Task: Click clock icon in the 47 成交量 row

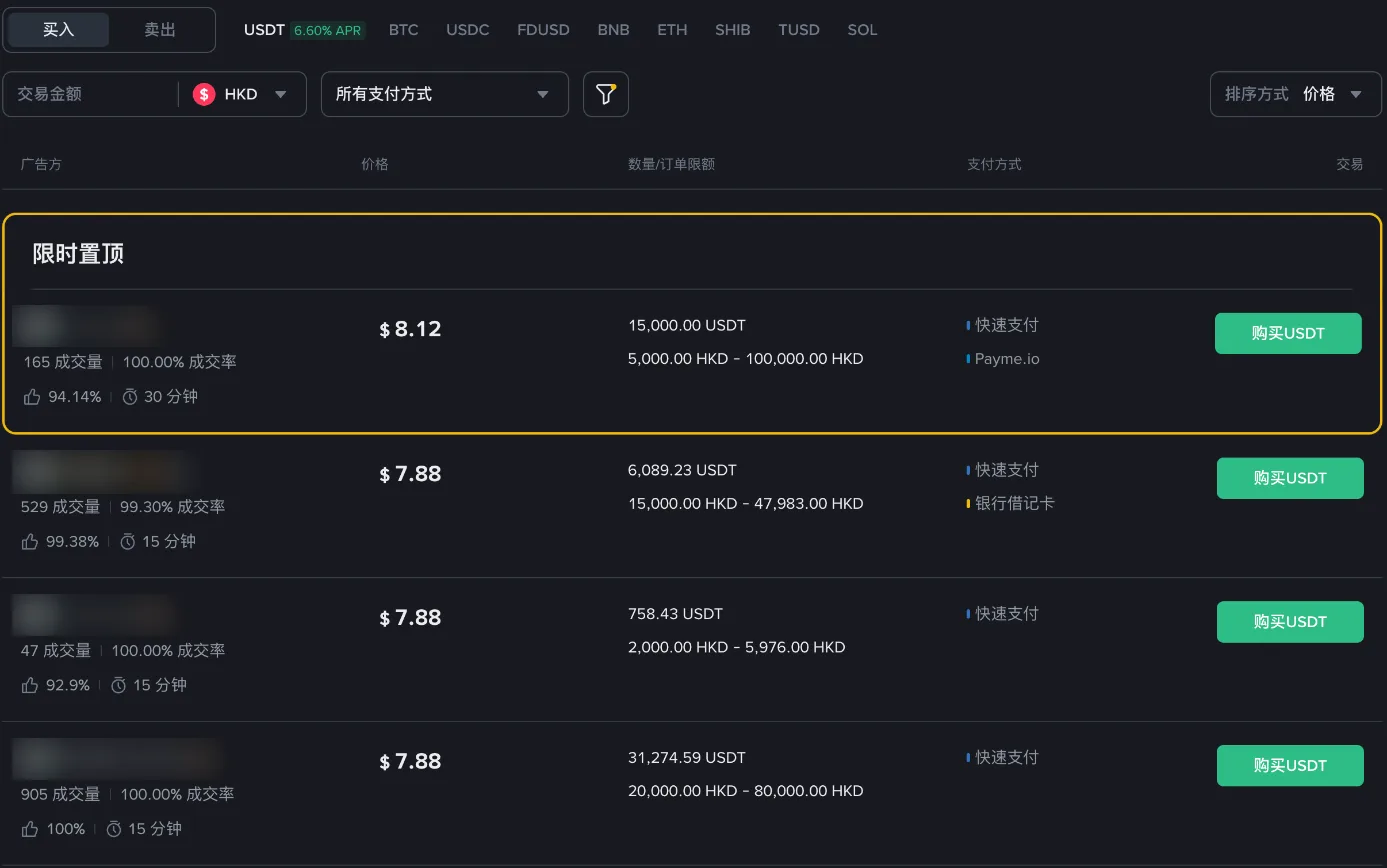Action: coord(118,686)
